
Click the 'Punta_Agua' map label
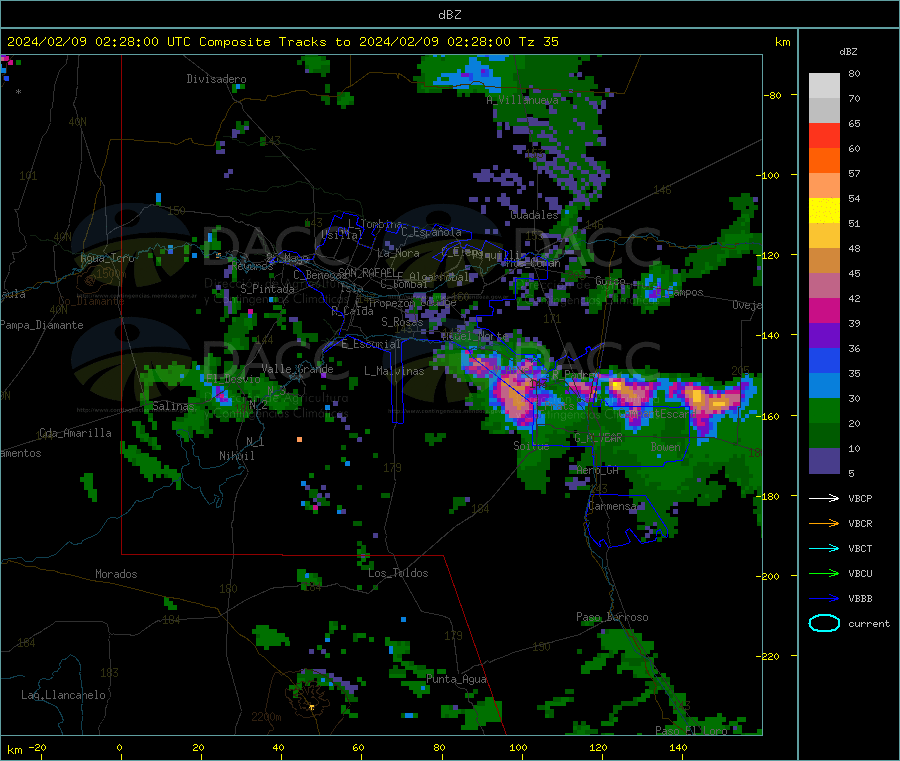(x=456, y=679)
